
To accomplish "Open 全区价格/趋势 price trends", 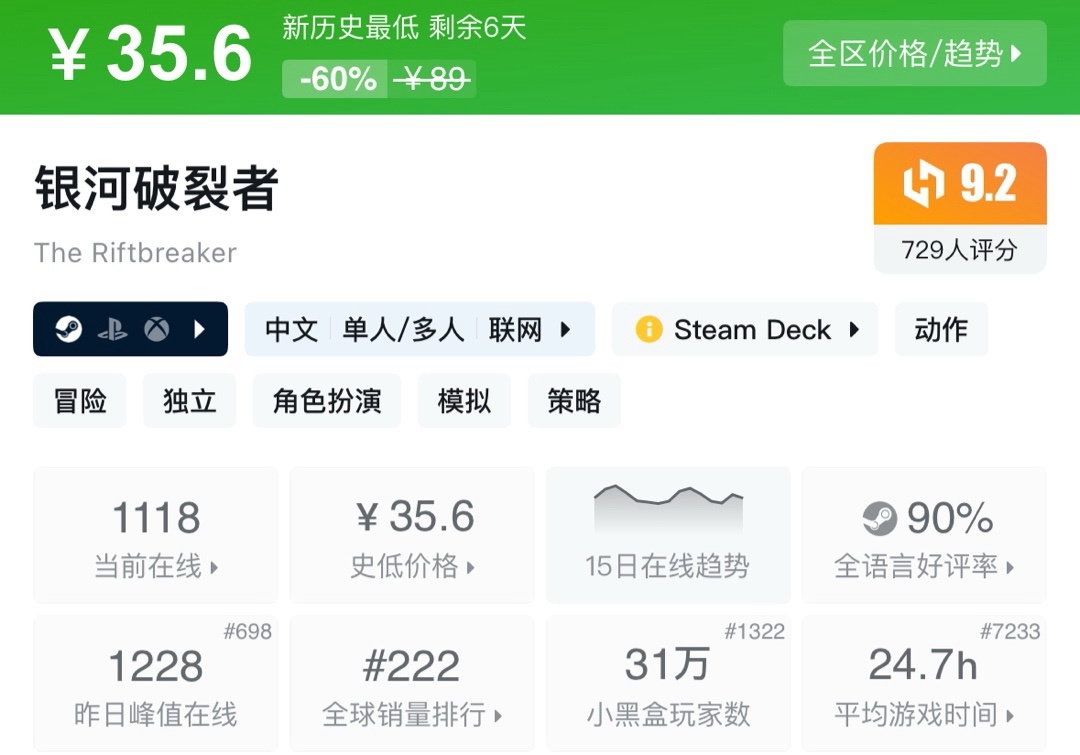I will (x=914, y=53).
